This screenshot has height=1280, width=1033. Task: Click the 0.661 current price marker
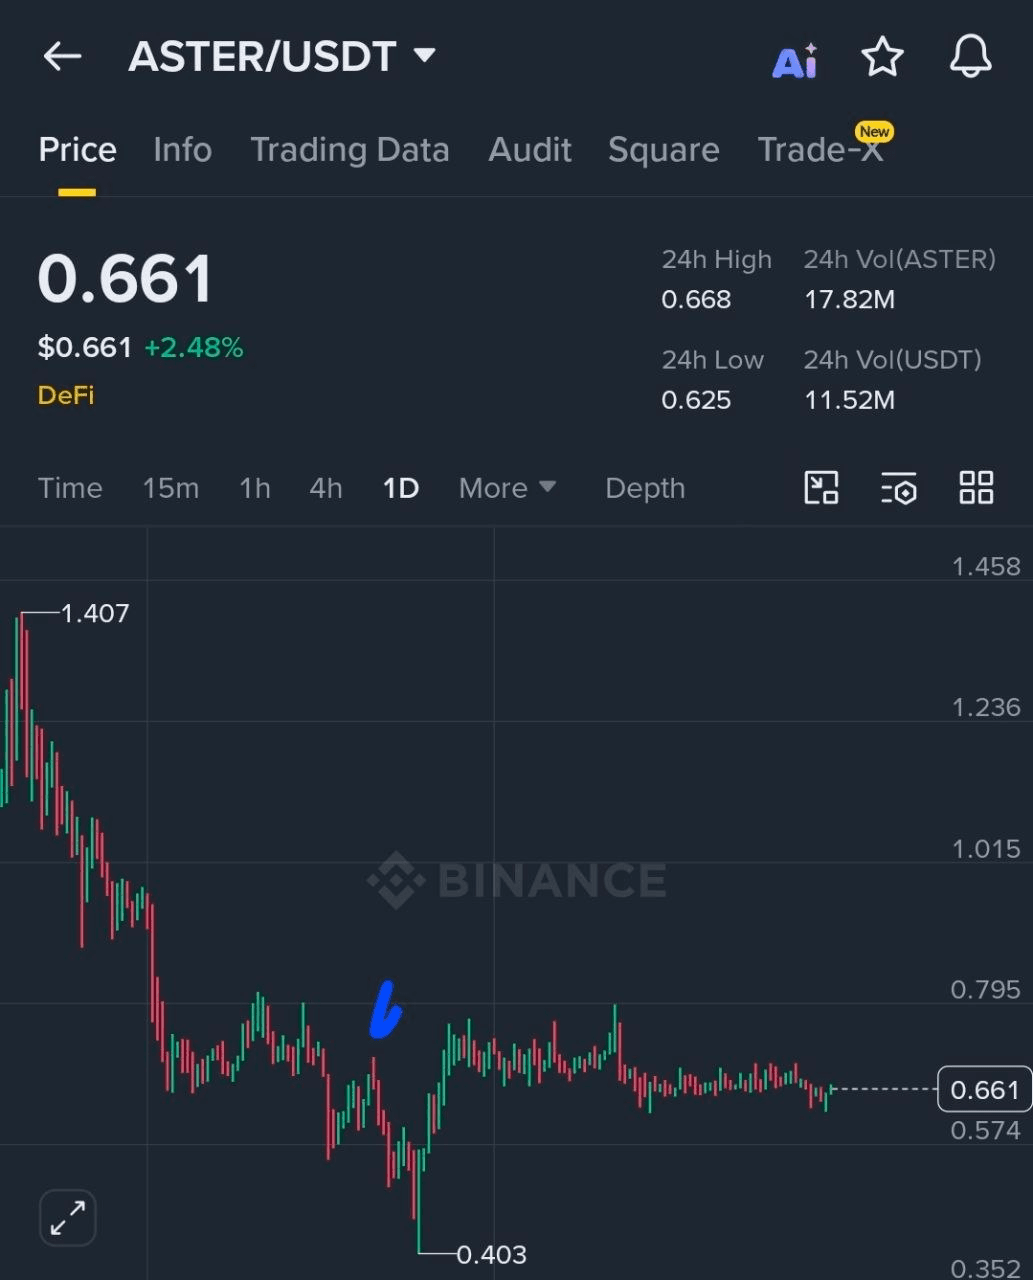(x=984, y=1089)
